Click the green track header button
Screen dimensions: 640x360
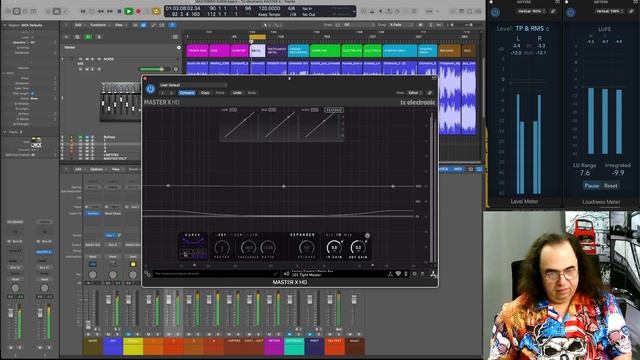click(x=89, y=37)
